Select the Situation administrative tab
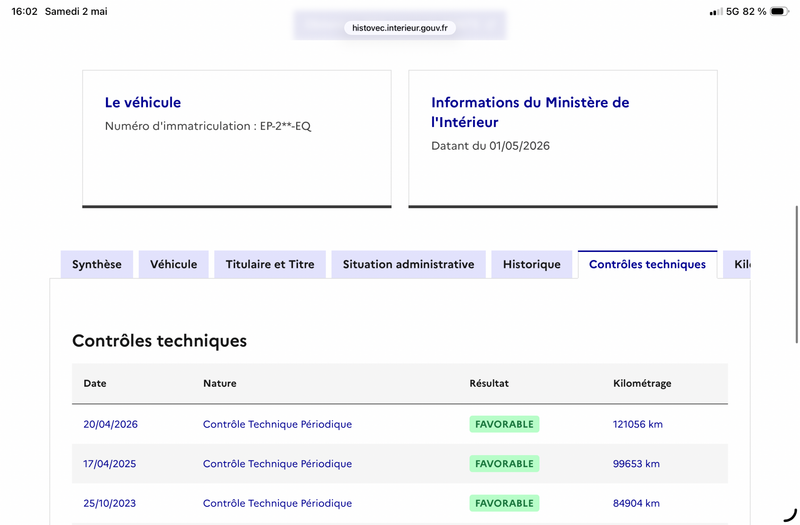Image resolution: width=800 pixels, height=525 pixels. click(x=409, y=264)
